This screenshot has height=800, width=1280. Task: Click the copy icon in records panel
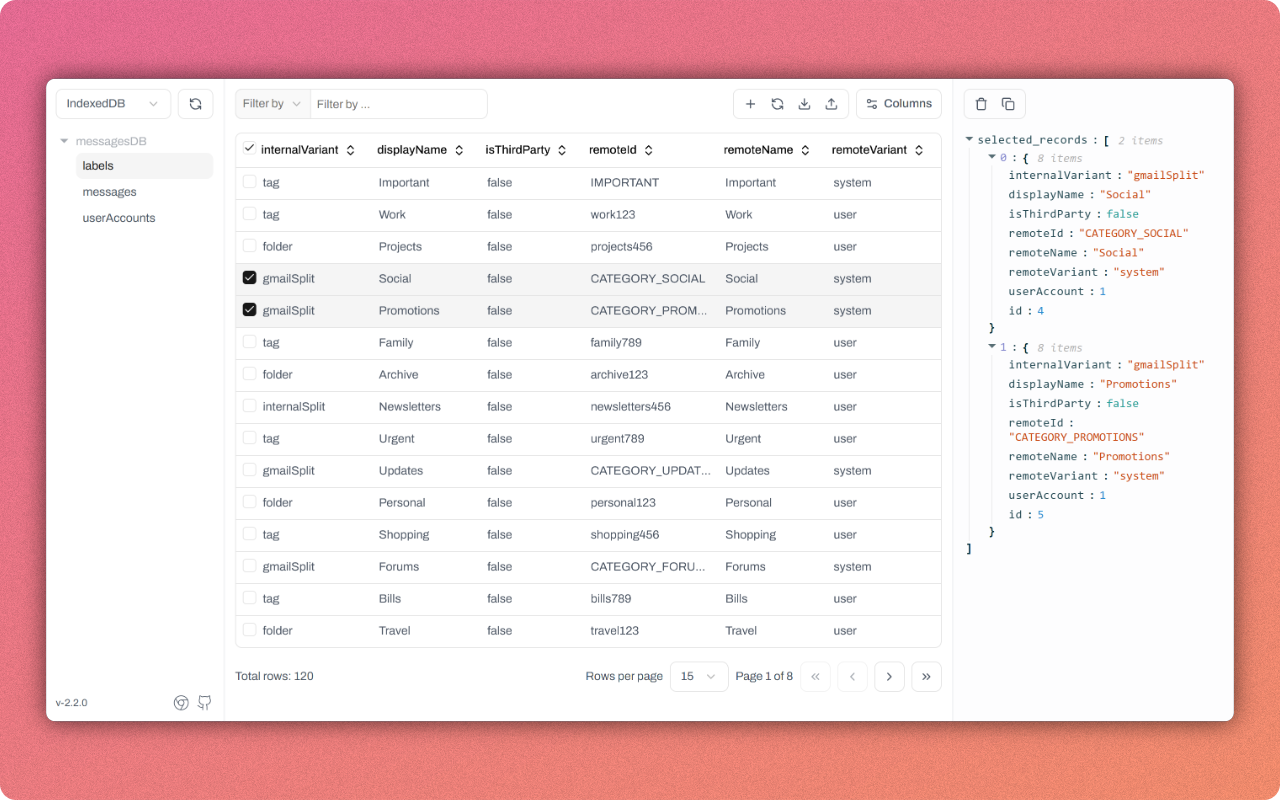click(1008, 104)
